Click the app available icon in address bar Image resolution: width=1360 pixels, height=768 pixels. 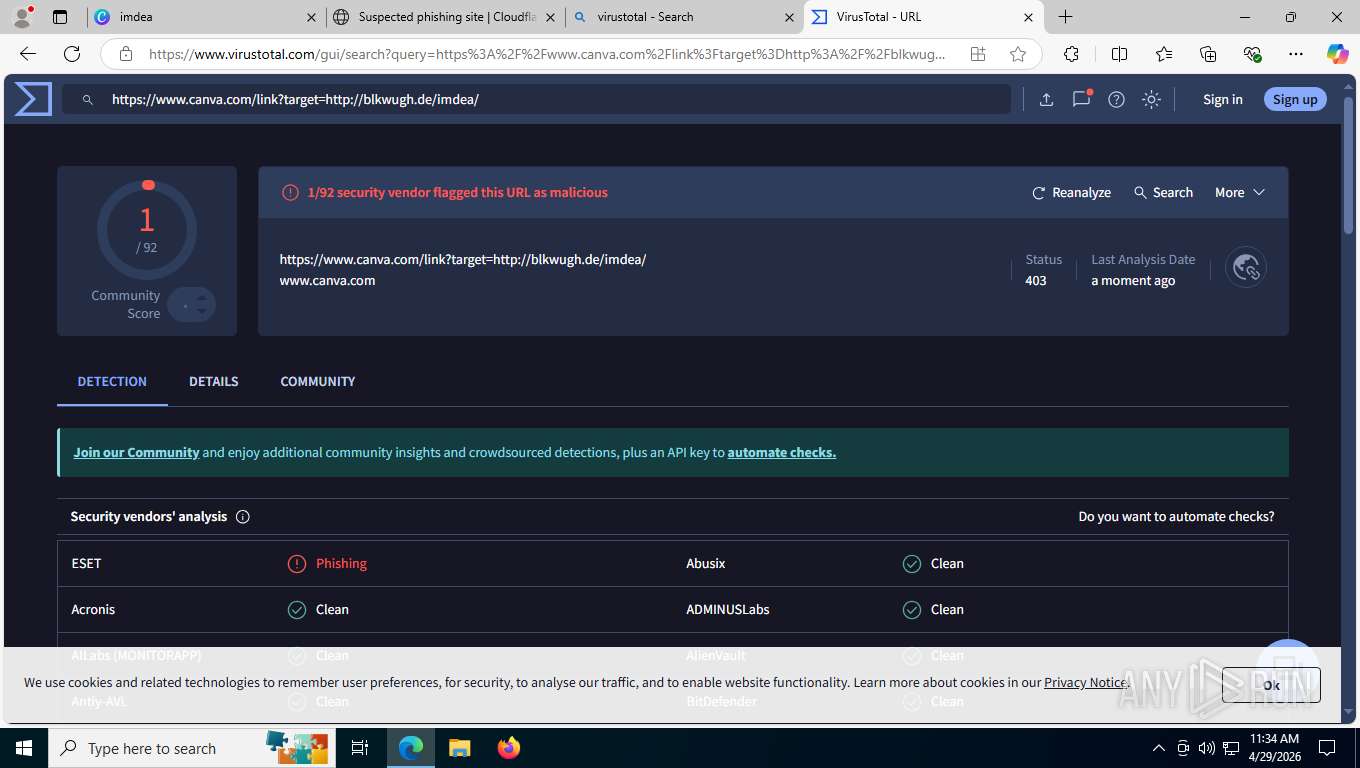point(978,54)
